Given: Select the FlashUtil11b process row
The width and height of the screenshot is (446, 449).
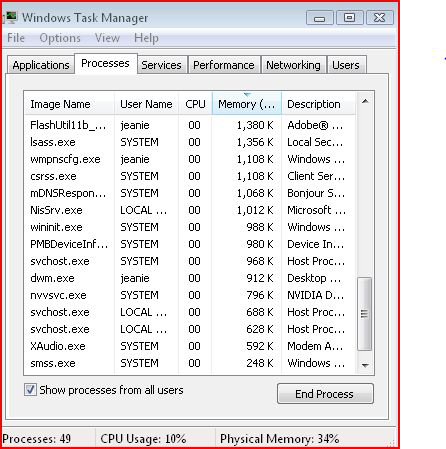Looking at the screenshot, I should pyautogui.click(x=190, y=125).
